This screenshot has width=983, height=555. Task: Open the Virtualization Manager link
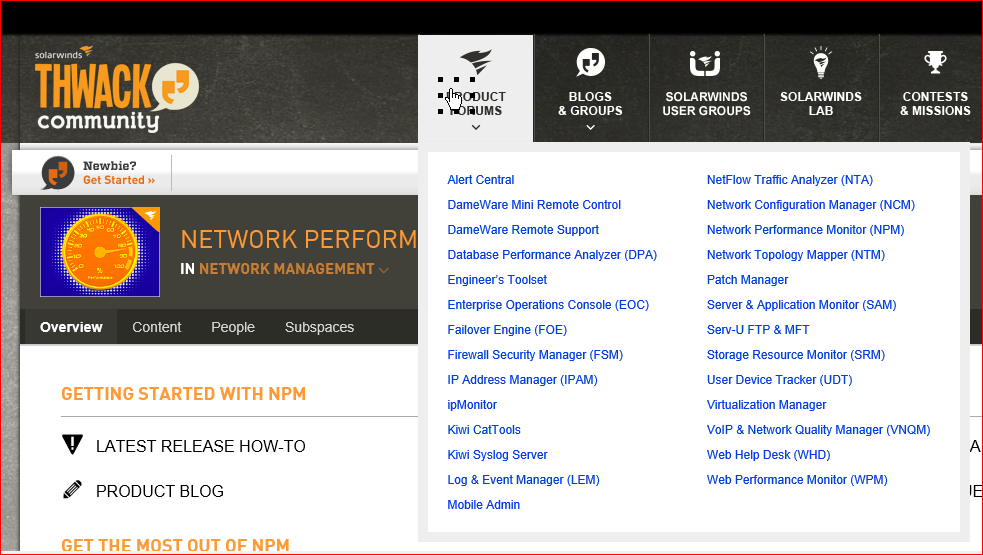pos(766,405)
